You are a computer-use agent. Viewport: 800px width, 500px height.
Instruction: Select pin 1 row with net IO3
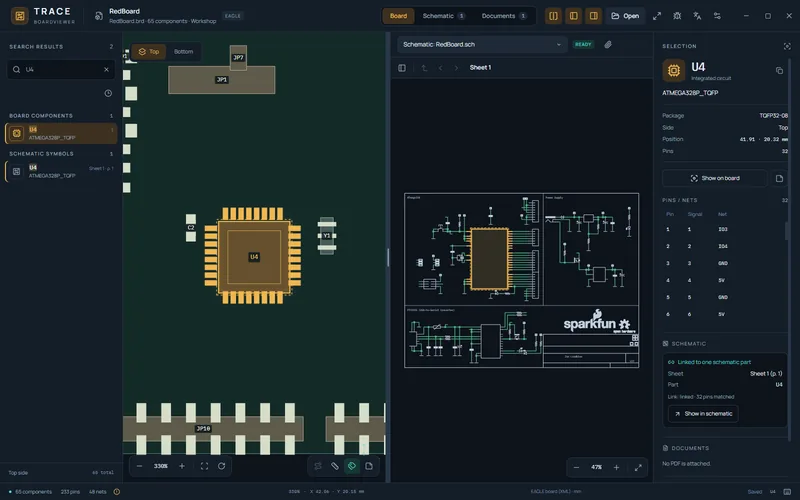[x=724, y=230]
